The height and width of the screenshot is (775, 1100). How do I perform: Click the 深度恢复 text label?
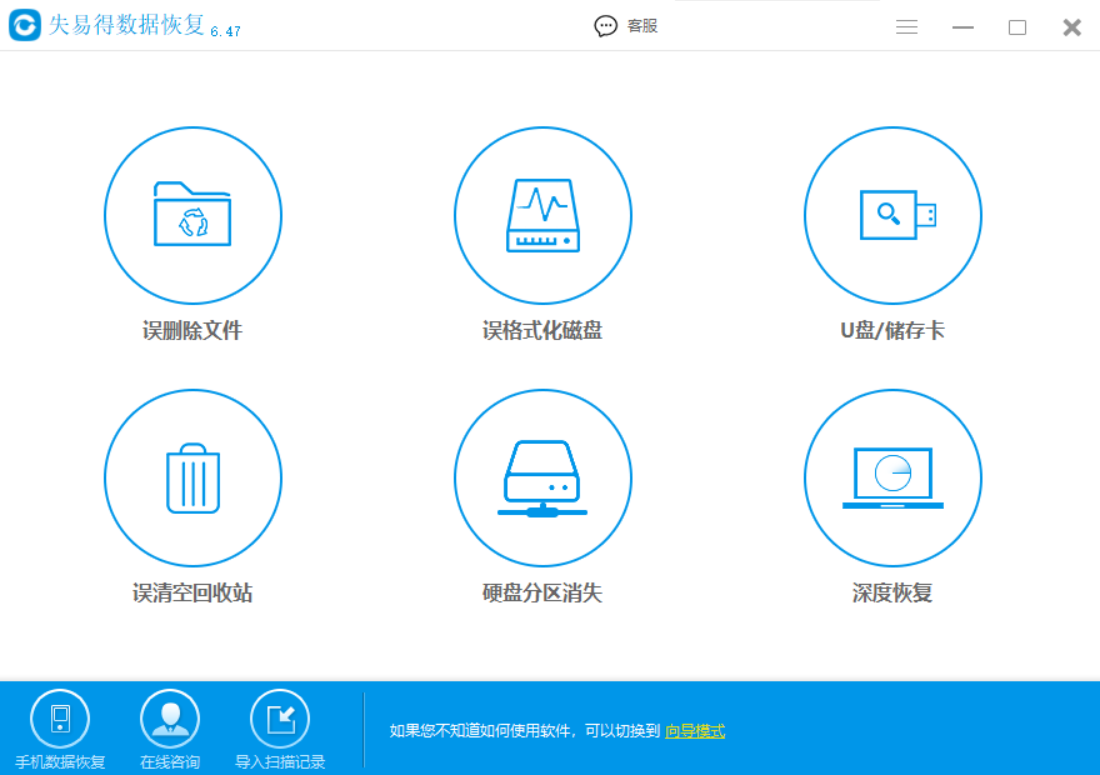click(893, 593)
